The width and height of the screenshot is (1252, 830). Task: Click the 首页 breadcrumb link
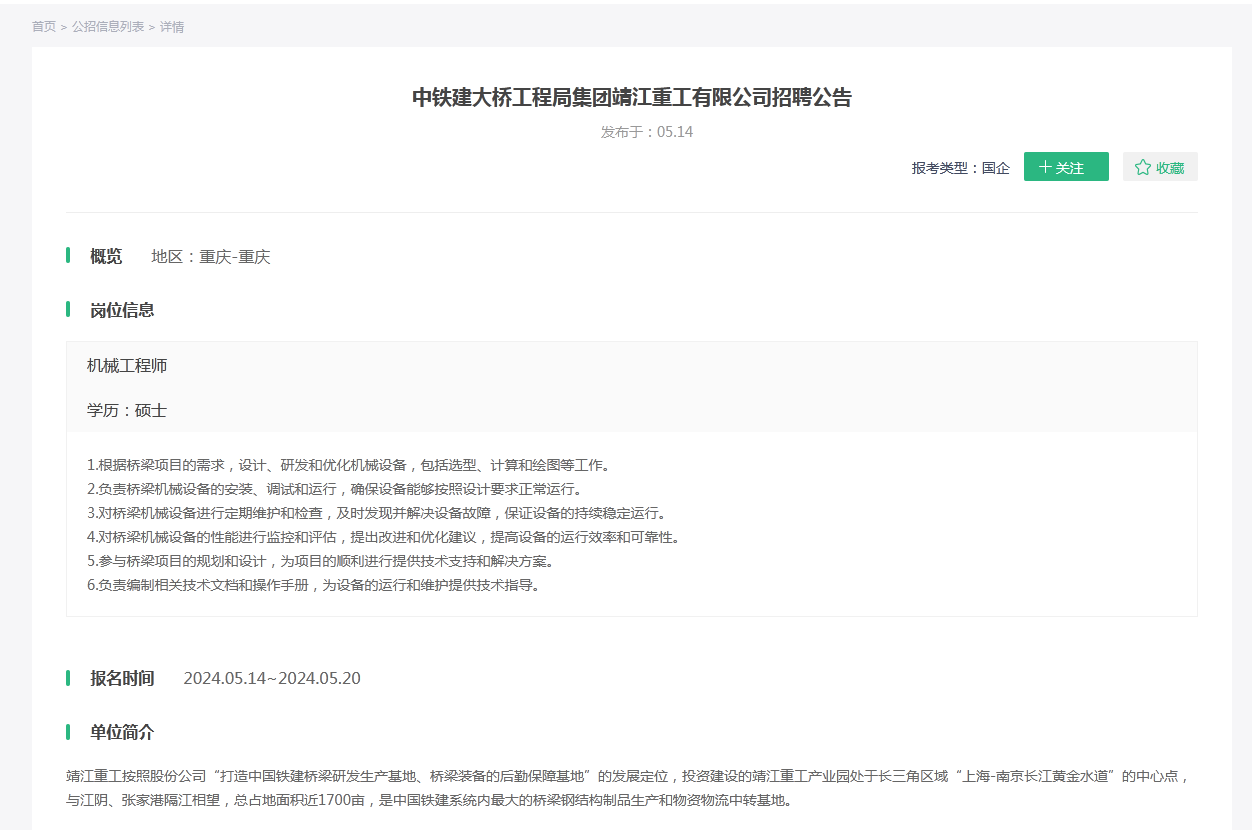point(44,27)
